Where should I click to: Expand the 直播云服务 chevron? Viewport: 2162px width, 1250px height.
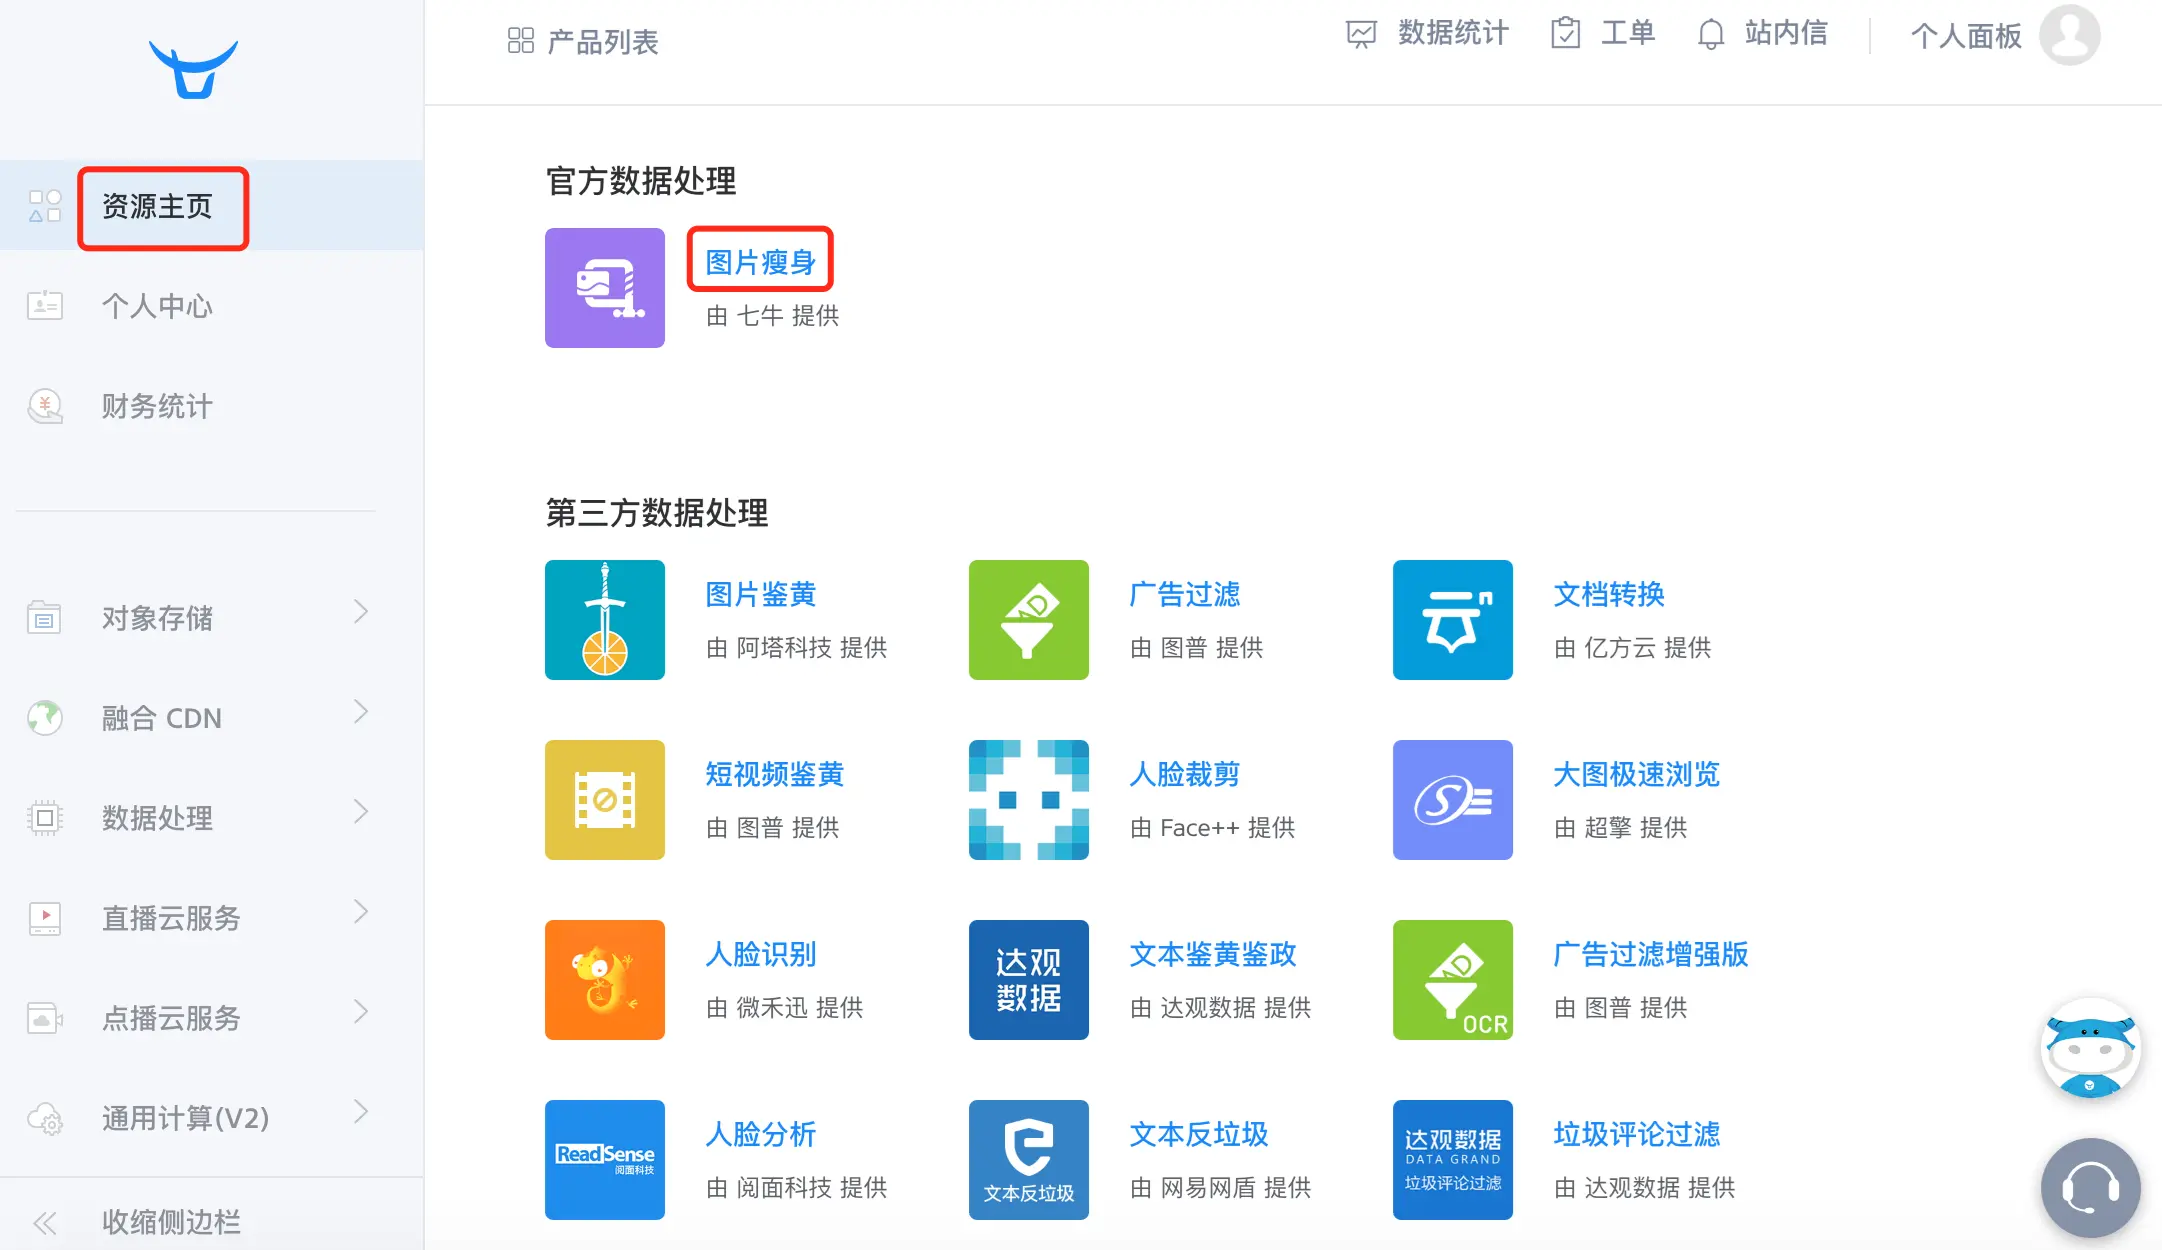tap(361, 912)
